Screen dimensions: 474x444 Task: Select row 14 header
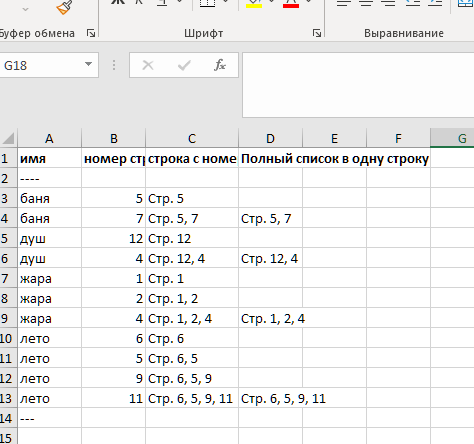8,418
